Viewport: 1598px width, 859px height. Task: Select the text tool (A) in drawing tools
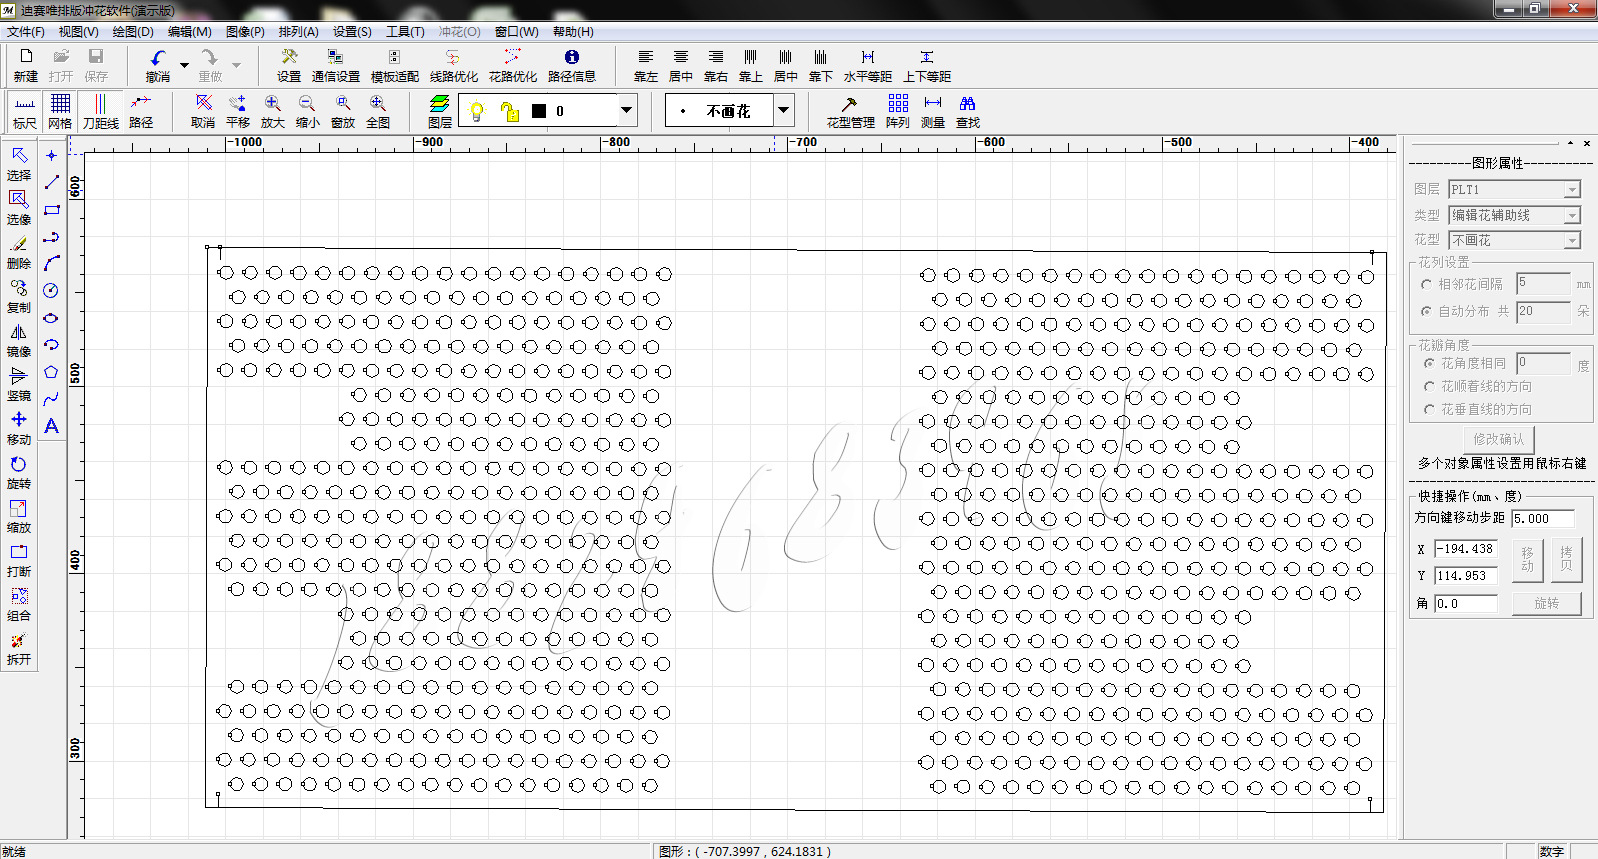[x=51, y=426]
